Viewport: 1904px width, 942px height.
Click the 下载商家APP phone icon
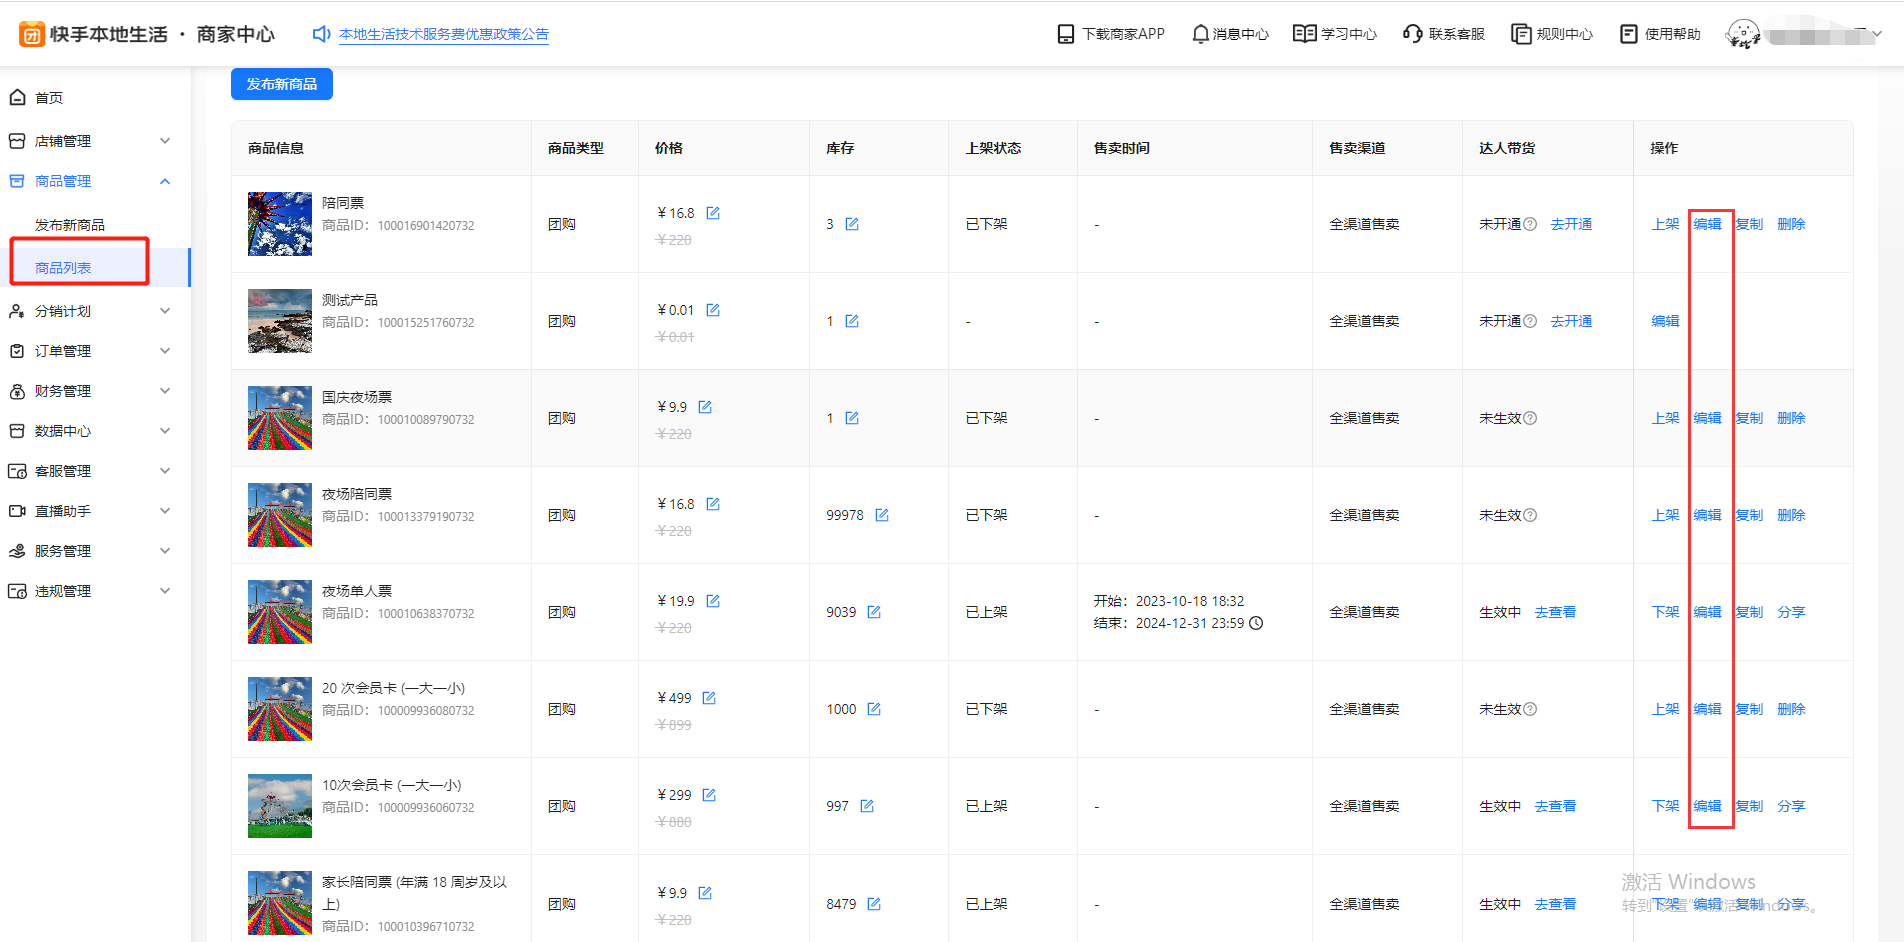(1066, 34)
